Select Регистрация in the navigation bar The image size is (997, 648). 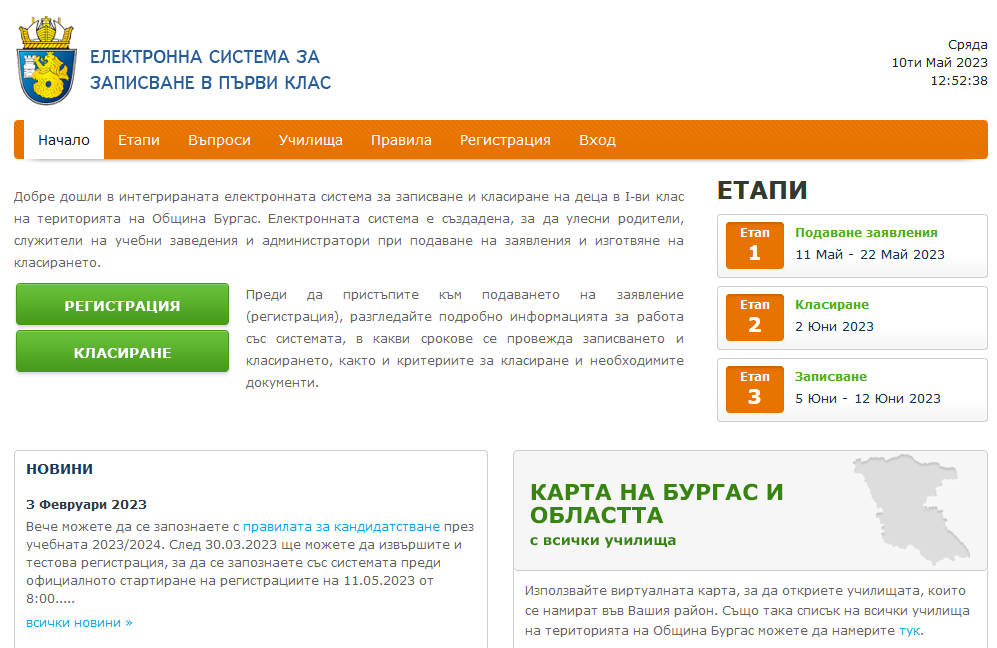tap(505, 140)
